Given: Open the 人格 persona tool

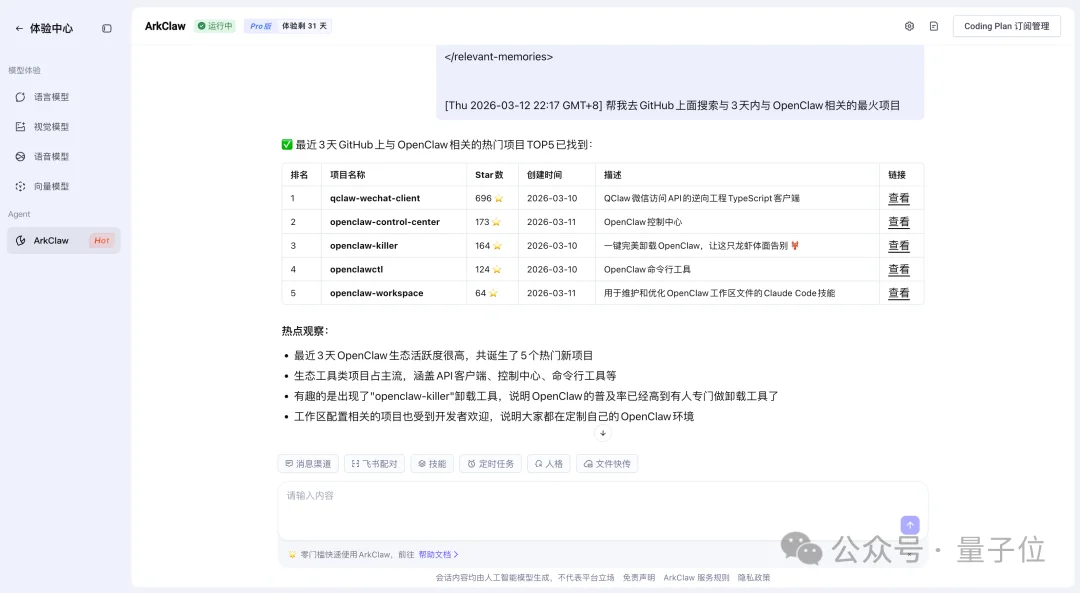Looking at the screenshot, I should click(x=548, y=463).
